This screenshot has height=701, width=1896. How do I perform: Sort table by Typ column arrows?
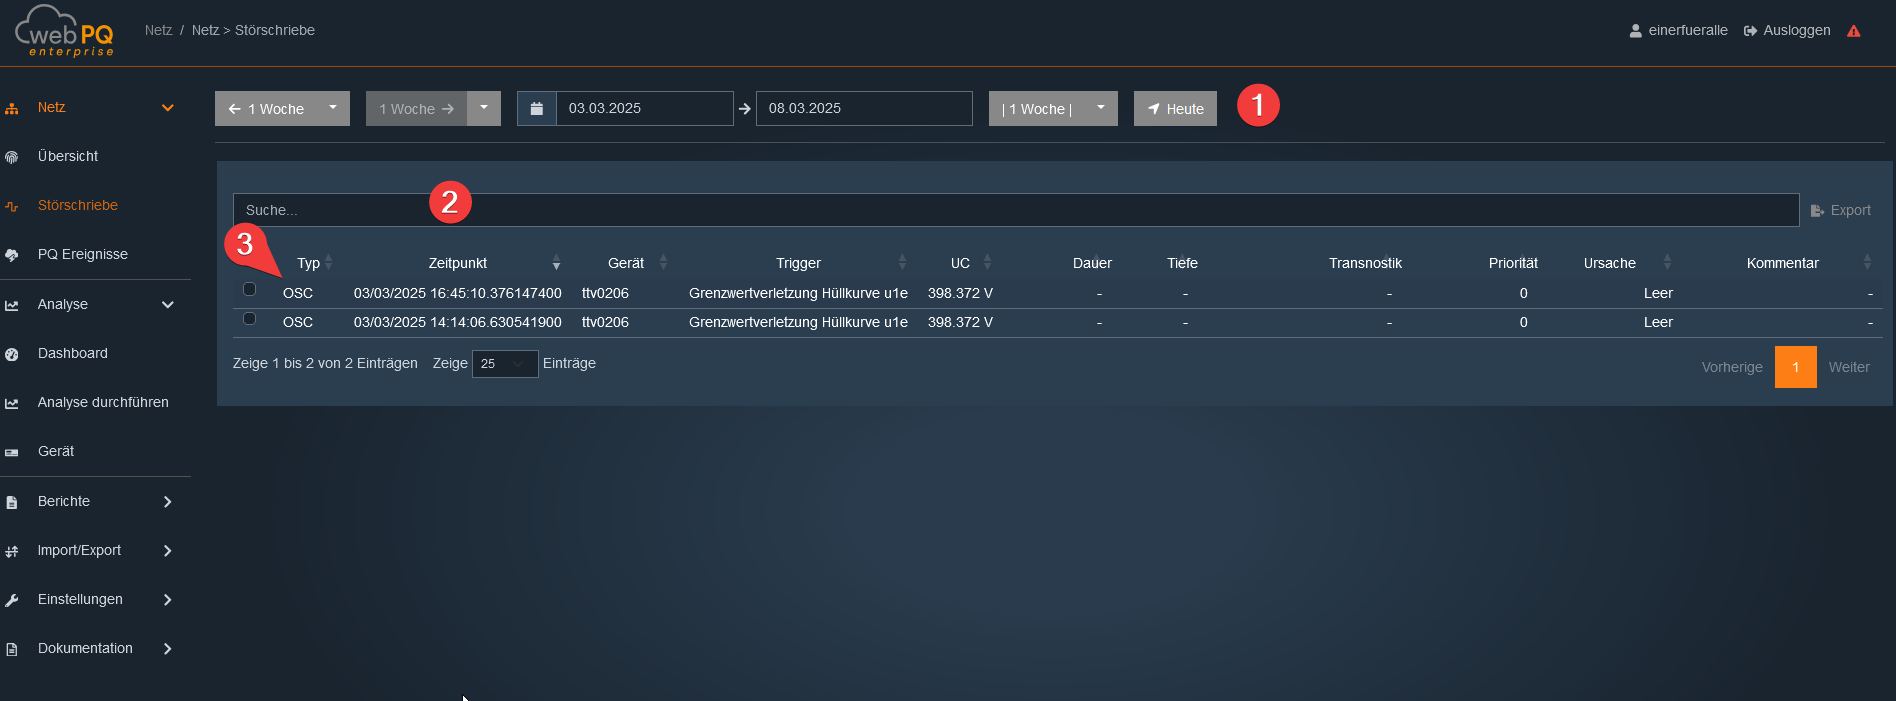pyautogui.click(x=328, y=263)
